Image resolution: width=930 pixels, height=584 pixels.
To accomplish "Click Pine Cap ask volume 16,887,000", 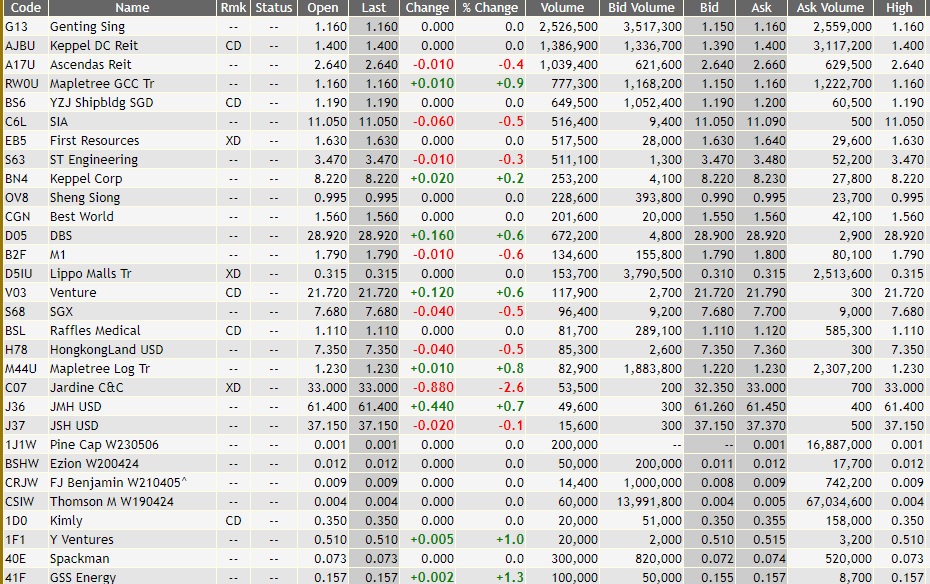I will (x=839, y=444).
